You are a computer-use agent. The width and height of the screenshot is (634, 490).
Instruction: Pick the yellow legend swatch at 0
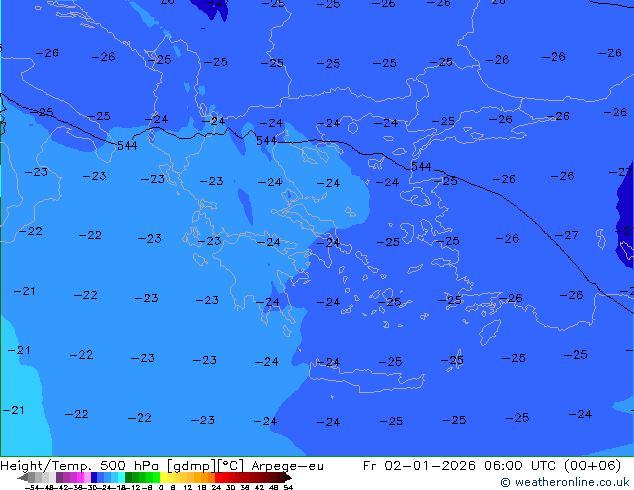coord(163,477)
